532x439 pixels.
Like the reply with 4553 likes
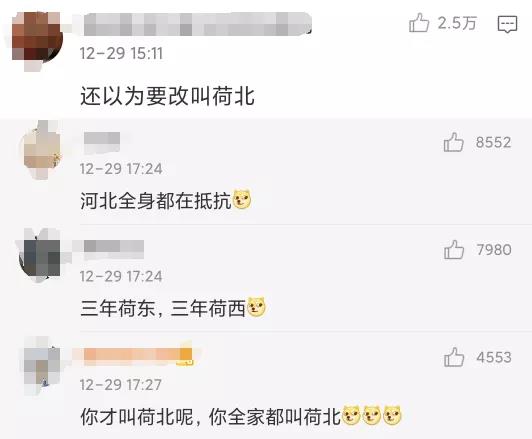click(454, 357)
